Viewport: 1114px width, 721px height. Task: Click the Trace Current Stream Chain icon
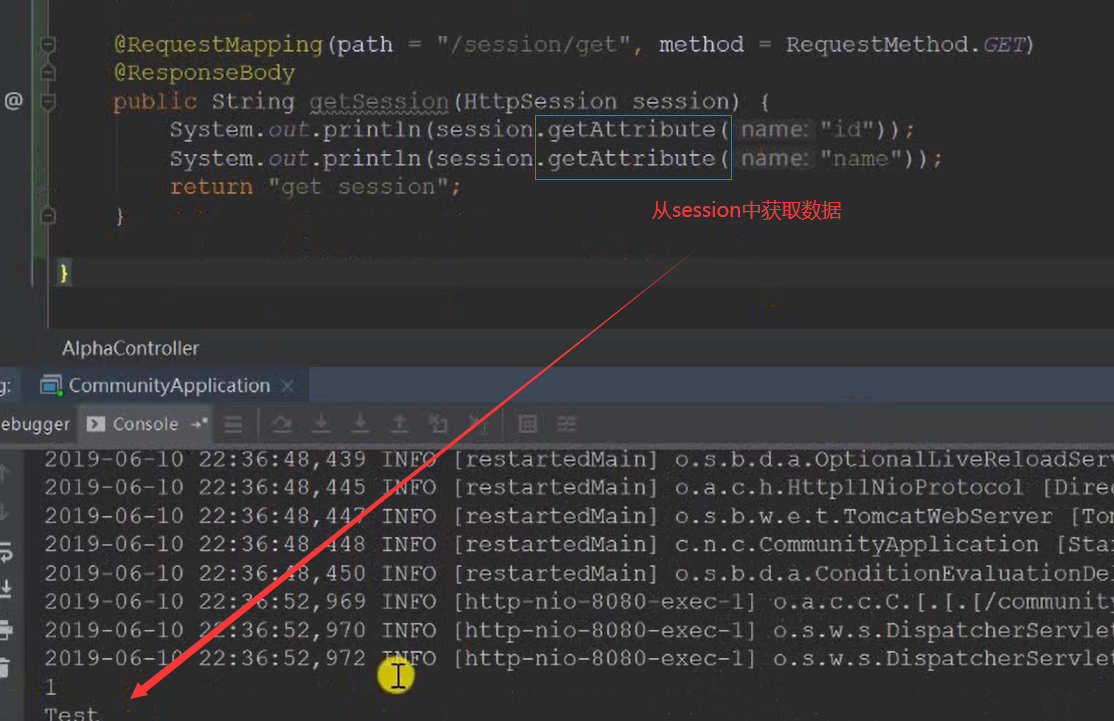pos(567,424)
